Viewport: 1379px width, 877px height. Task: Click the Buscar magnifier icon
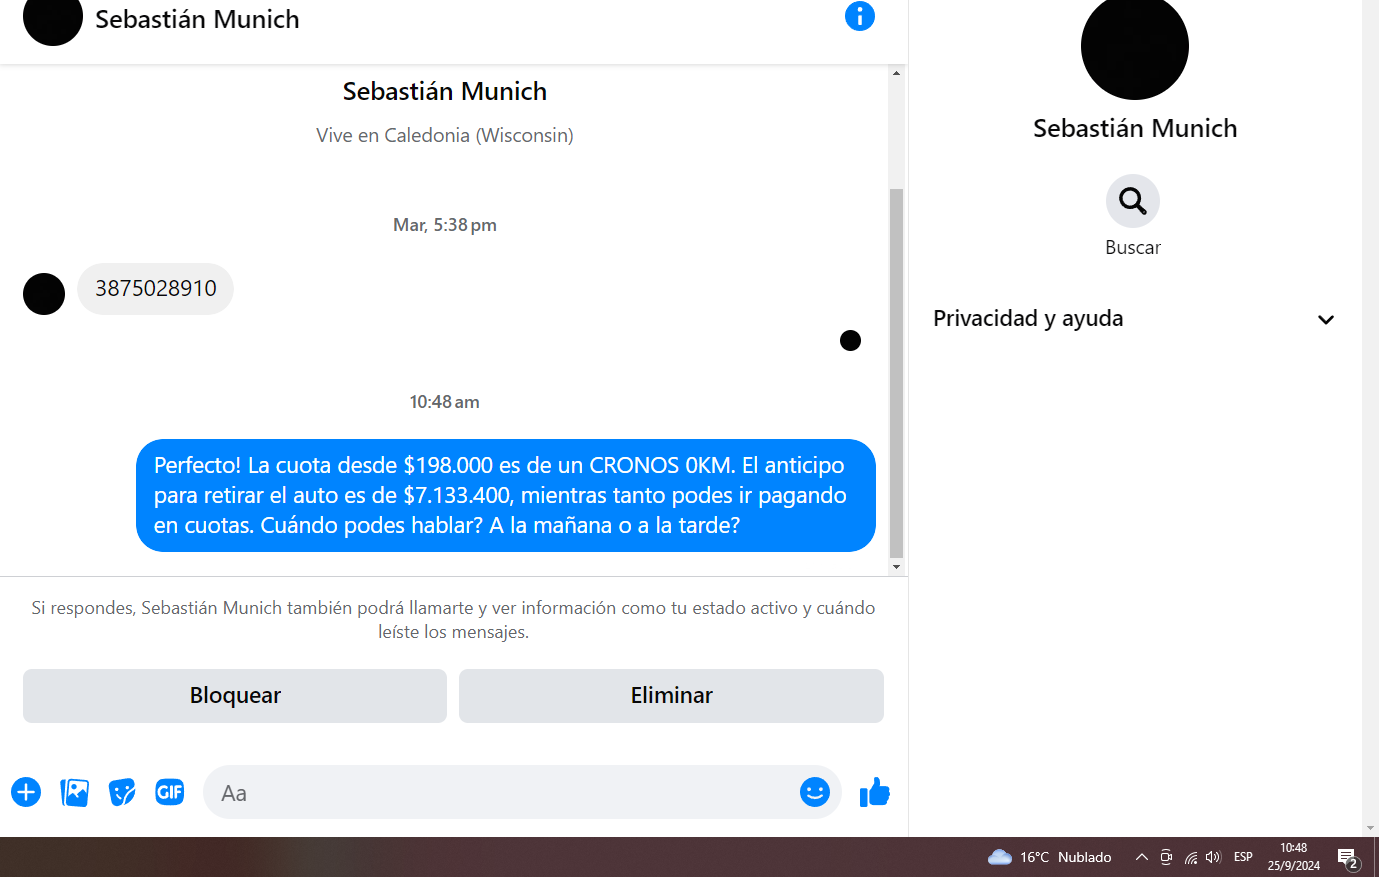click(1133, 201)
